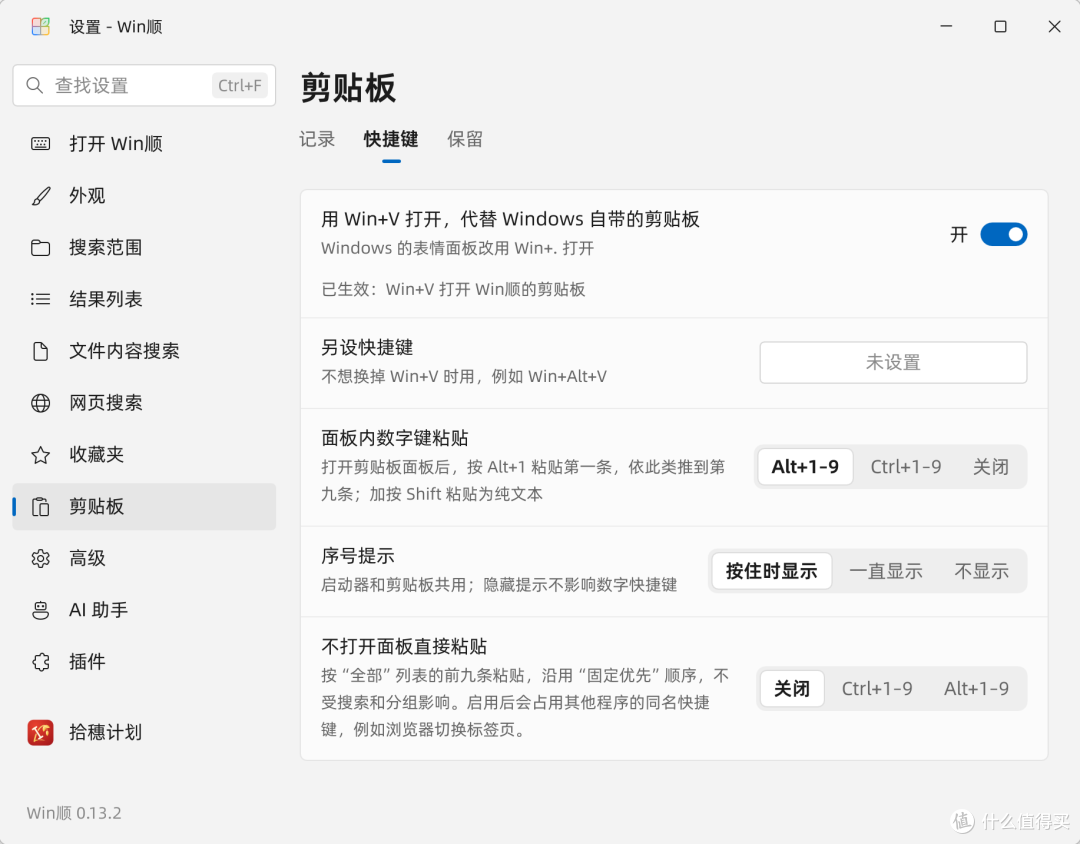Image resolution: width=1080 pixels, height=844 pixels.
Task: Choose 不显示 for 序号提示
Action: (982, 571)
